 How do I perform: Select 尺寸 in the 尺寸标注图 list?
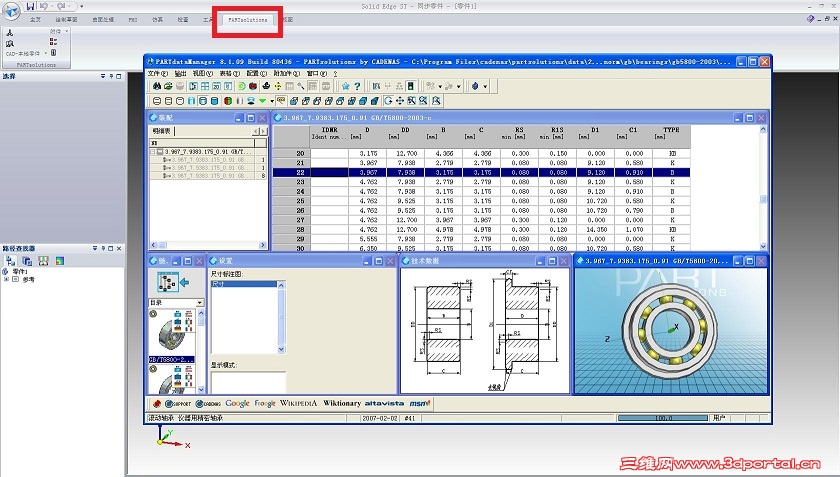pyautogui.click(x=244, y=284)
